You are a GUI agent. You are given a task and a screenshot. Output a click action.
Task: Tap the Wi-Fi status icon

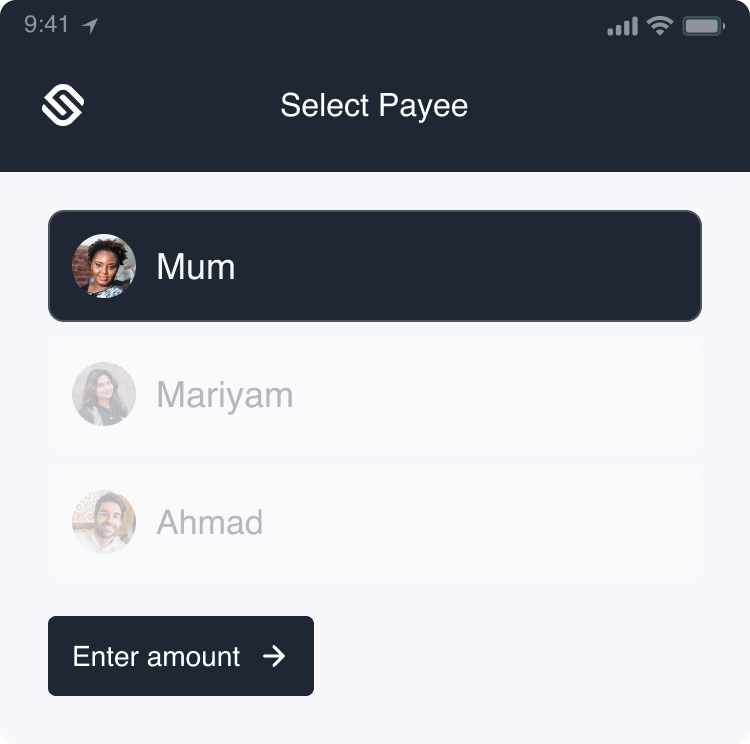pos(659,27)
